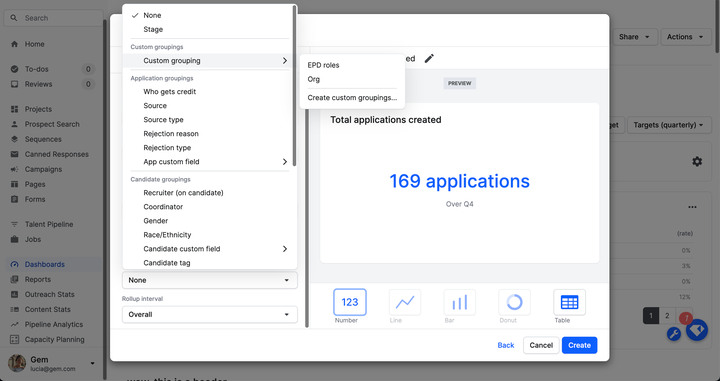The height and width of the screenshot is (381, 720).
Task: Click the grouping list scrollbar
Action: pyautogui.click(x=294, y=86)
